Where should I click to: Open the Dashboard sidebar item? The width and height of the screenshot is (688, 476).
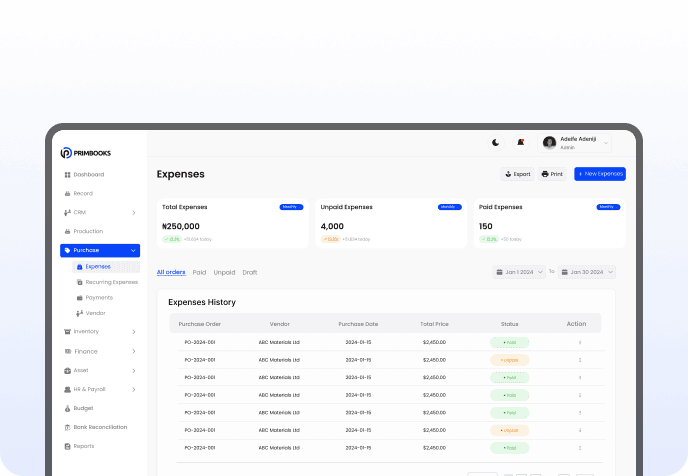pos(84,175)
